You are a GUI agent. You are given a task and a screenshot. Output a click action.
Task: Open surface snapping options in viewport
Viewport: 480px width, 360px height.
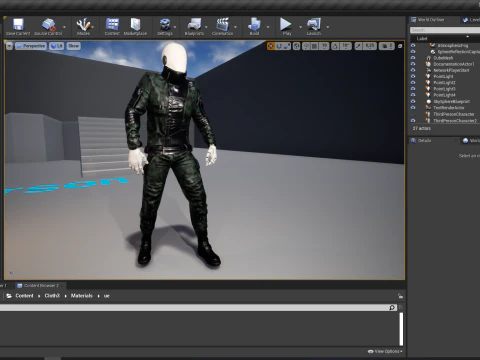coord(306,46)
